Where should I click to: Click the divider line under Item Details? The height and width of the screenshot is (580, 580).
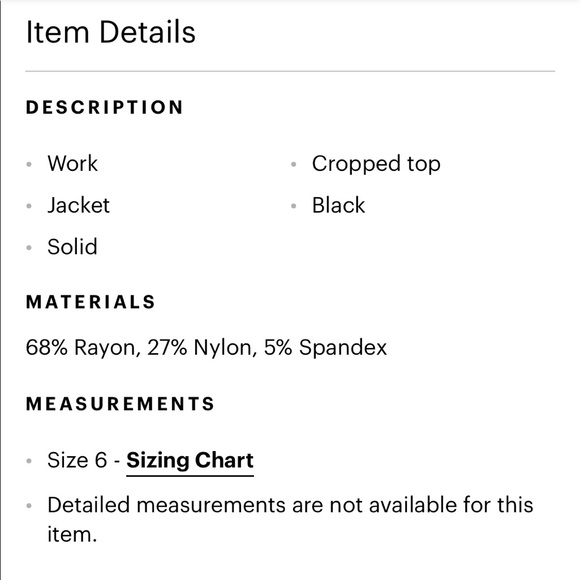(290, 71)
